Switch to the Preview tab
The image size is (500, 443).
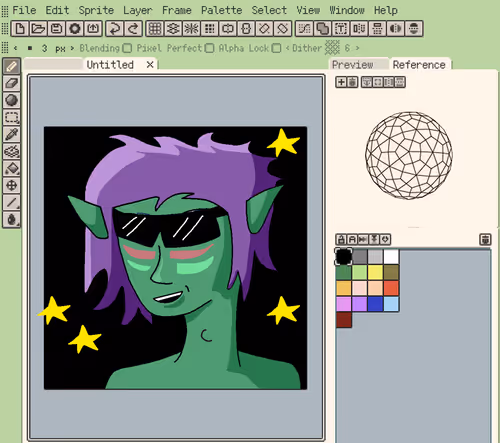353,65
